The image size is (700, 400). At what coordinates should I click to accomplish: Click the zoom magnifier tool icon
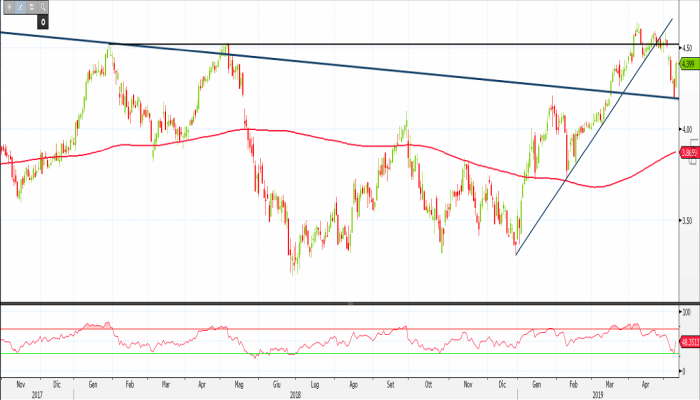click(x=41, y=6)
